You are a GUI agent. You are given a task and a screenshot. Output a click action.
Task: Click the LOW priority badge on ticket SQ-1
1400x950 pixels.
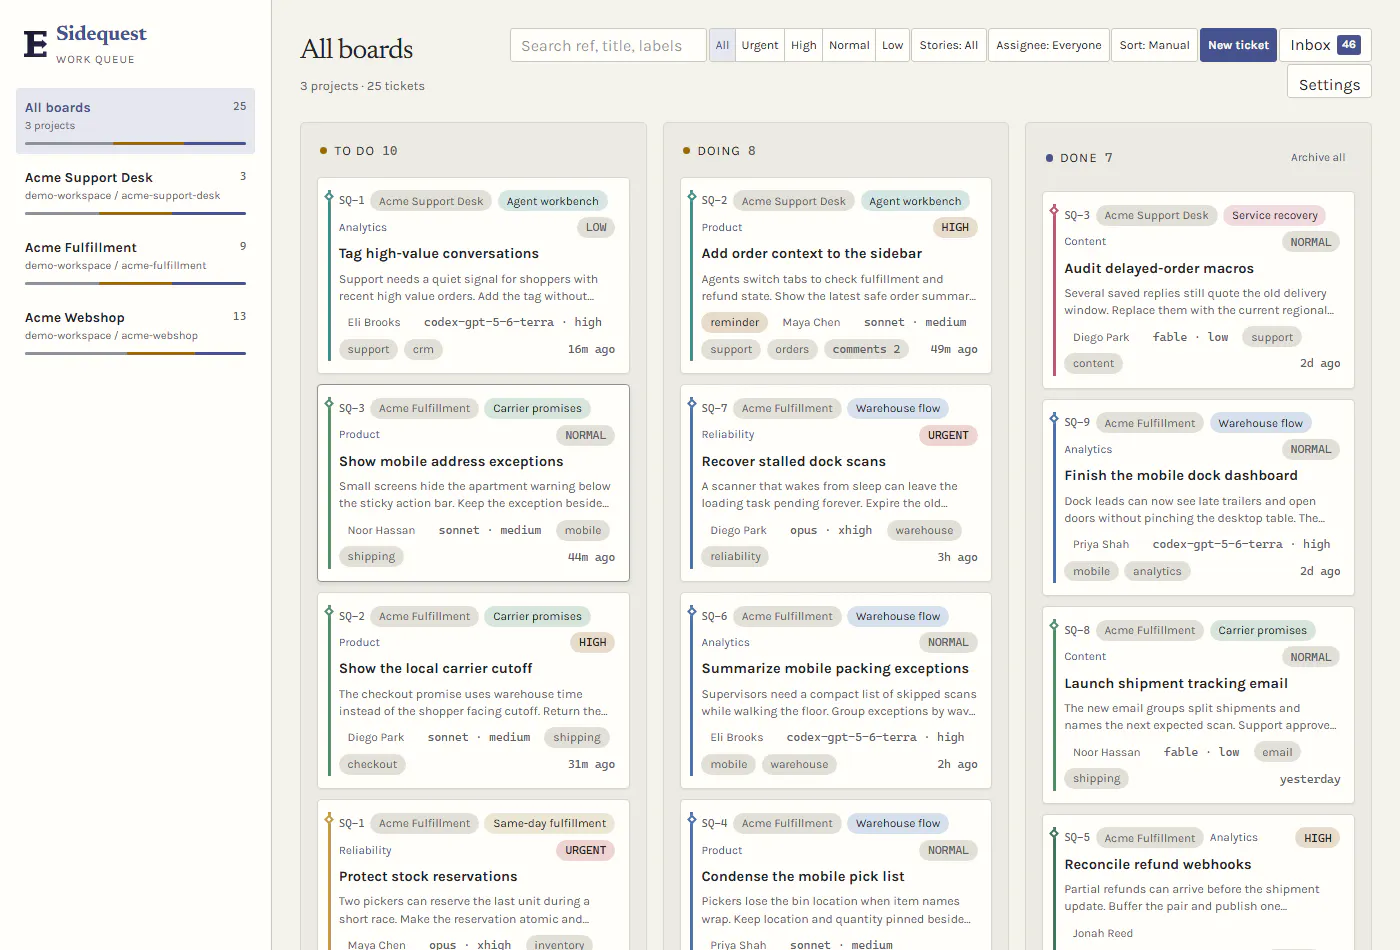tap(596, 227)
